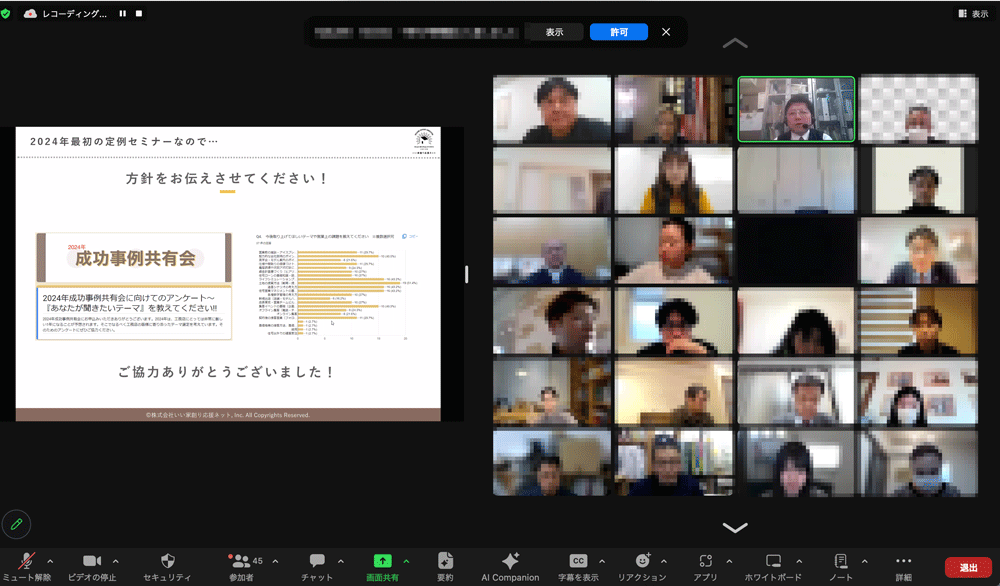Screen dimensions: 1000x586
Task: Expand the audio options arrow next to mute
Action: pyautogui.click(x=51, y=560)
